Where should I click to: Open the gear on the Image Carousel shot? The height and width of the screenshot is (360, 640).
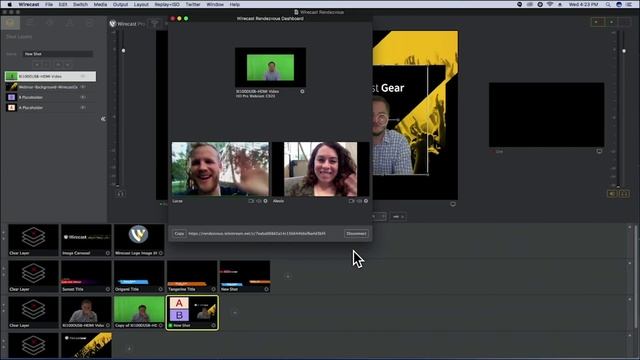[108, 253]
